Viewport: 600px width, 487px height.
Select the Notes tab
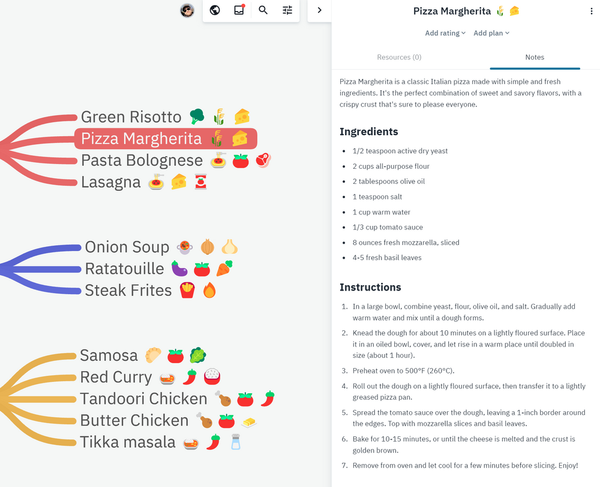tap(533, 57)
